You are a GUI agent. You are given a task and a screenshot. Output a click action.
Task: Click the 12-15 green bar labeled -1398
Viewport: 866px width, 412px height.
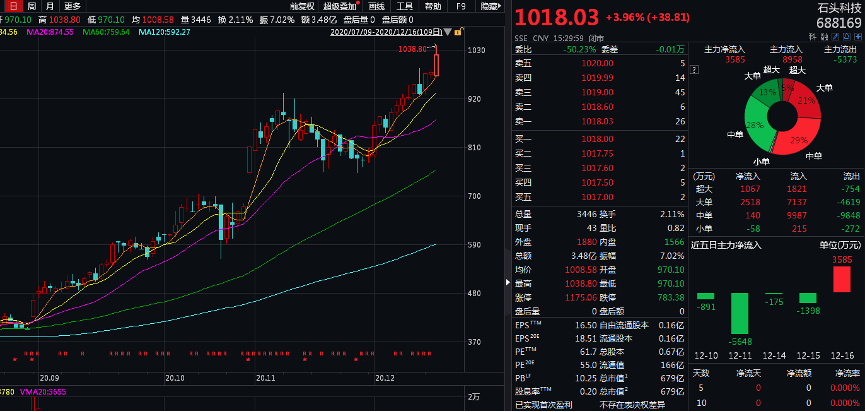click(807, 298)
